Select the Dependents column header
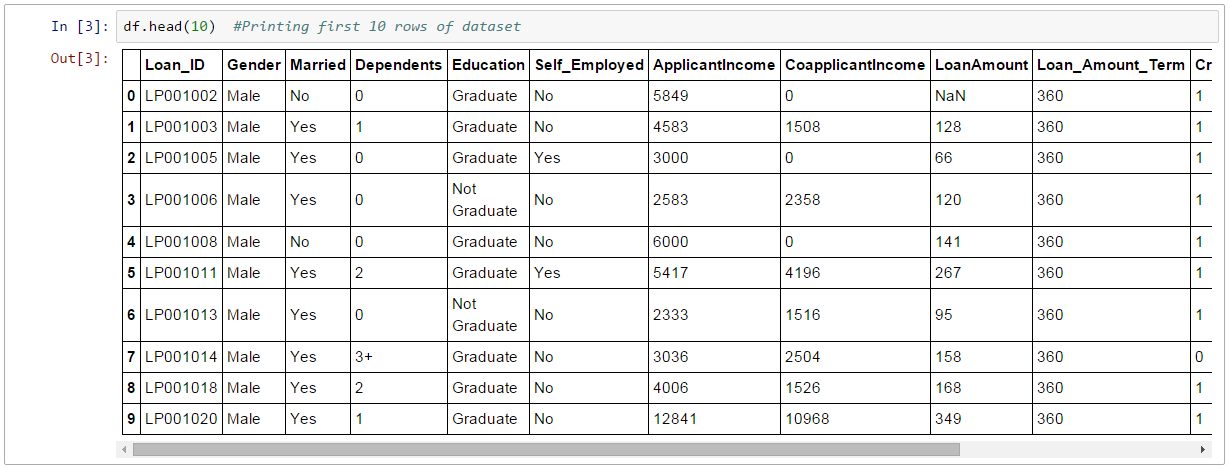 click(398, 65)
